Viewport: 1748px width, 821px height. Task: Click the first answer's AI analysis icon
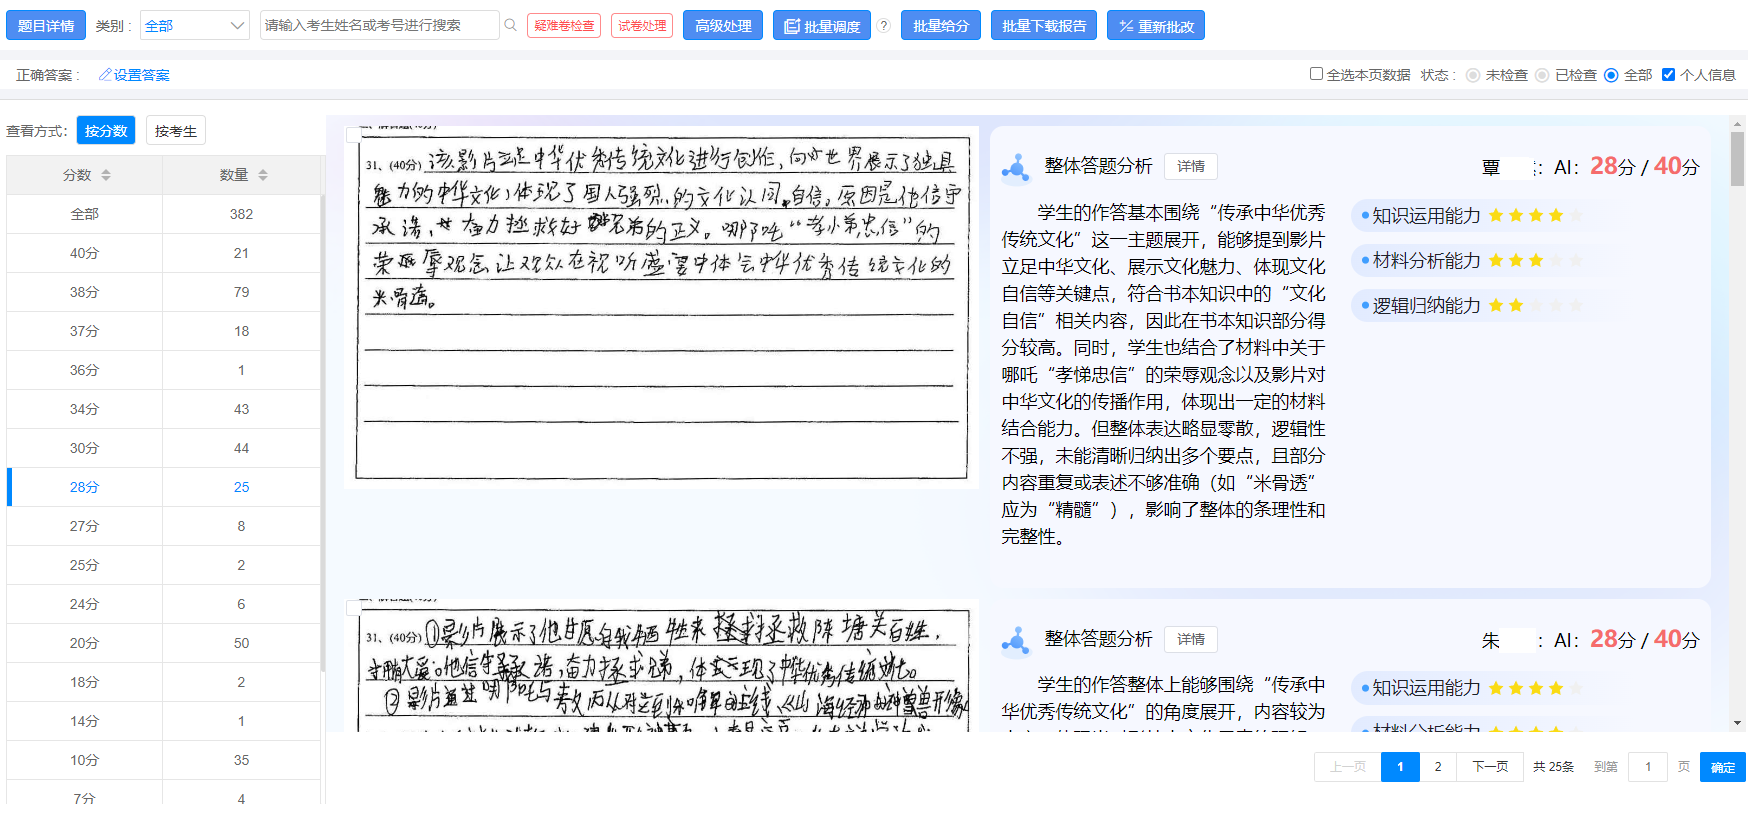[1016, 167]
